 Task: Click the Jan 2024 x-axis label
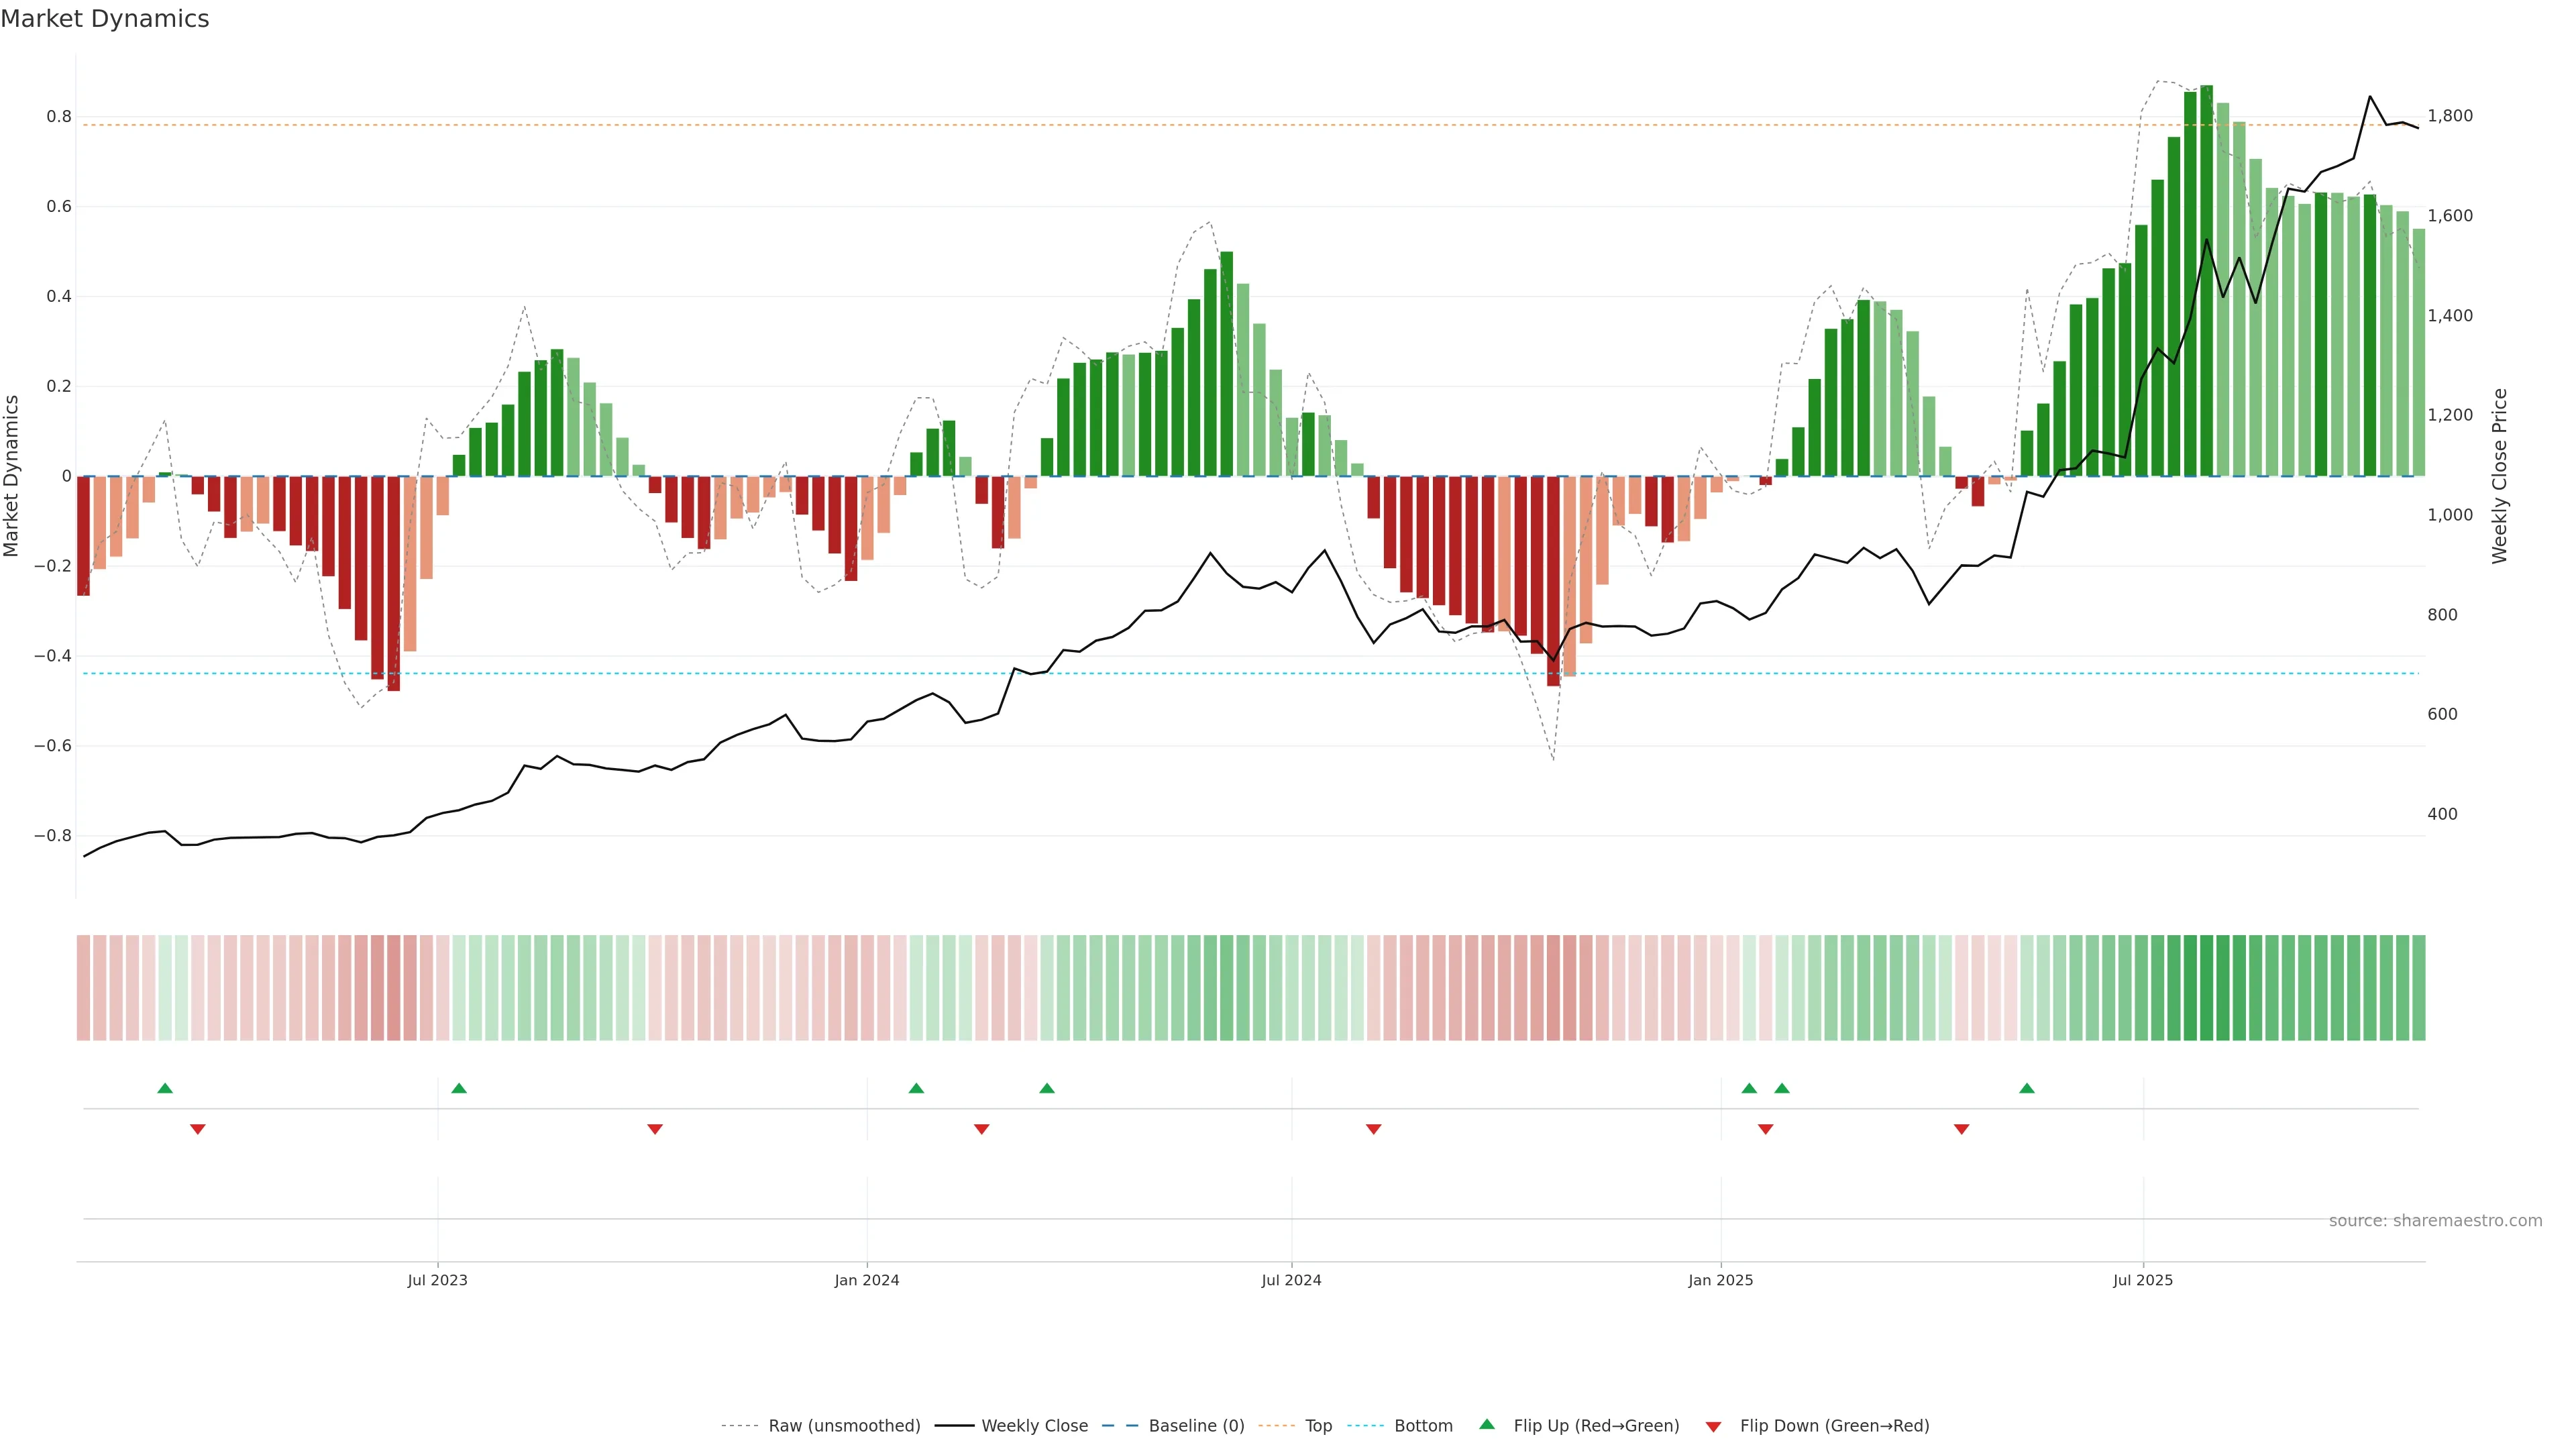866,1280
